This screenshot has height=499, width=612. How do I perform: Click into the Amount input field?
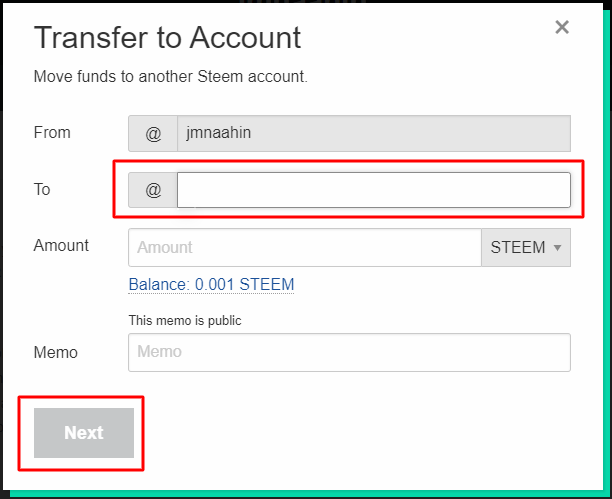[305, 247]
